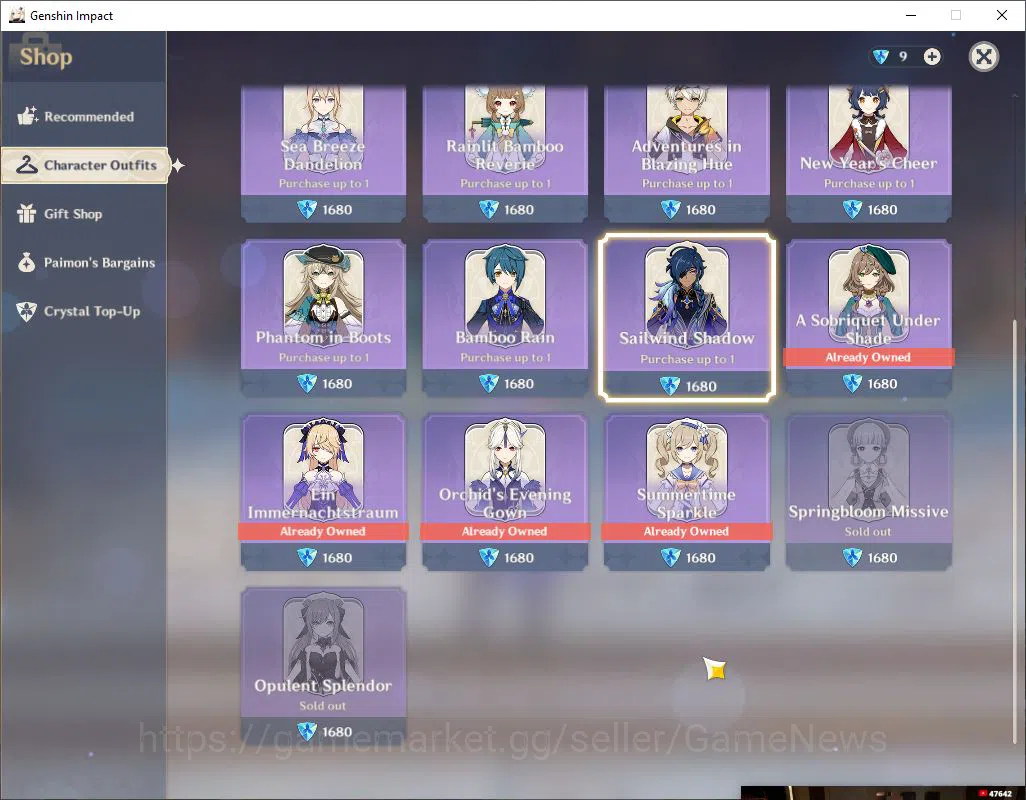1026x800 pixels.
Task: Click the money bag Paimon's Bargains icon
Action: tap(26, 262)
